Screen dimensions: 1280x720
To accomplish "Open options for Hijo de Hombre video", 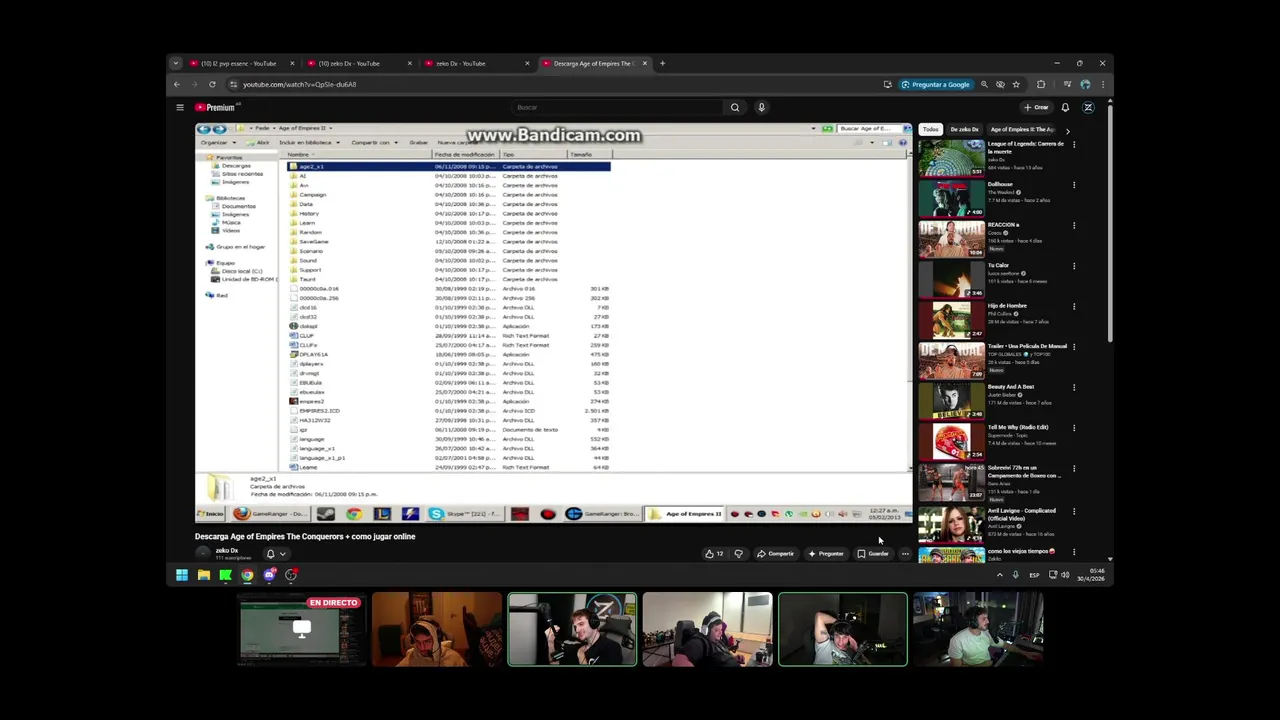I will tap(1074, 306).
